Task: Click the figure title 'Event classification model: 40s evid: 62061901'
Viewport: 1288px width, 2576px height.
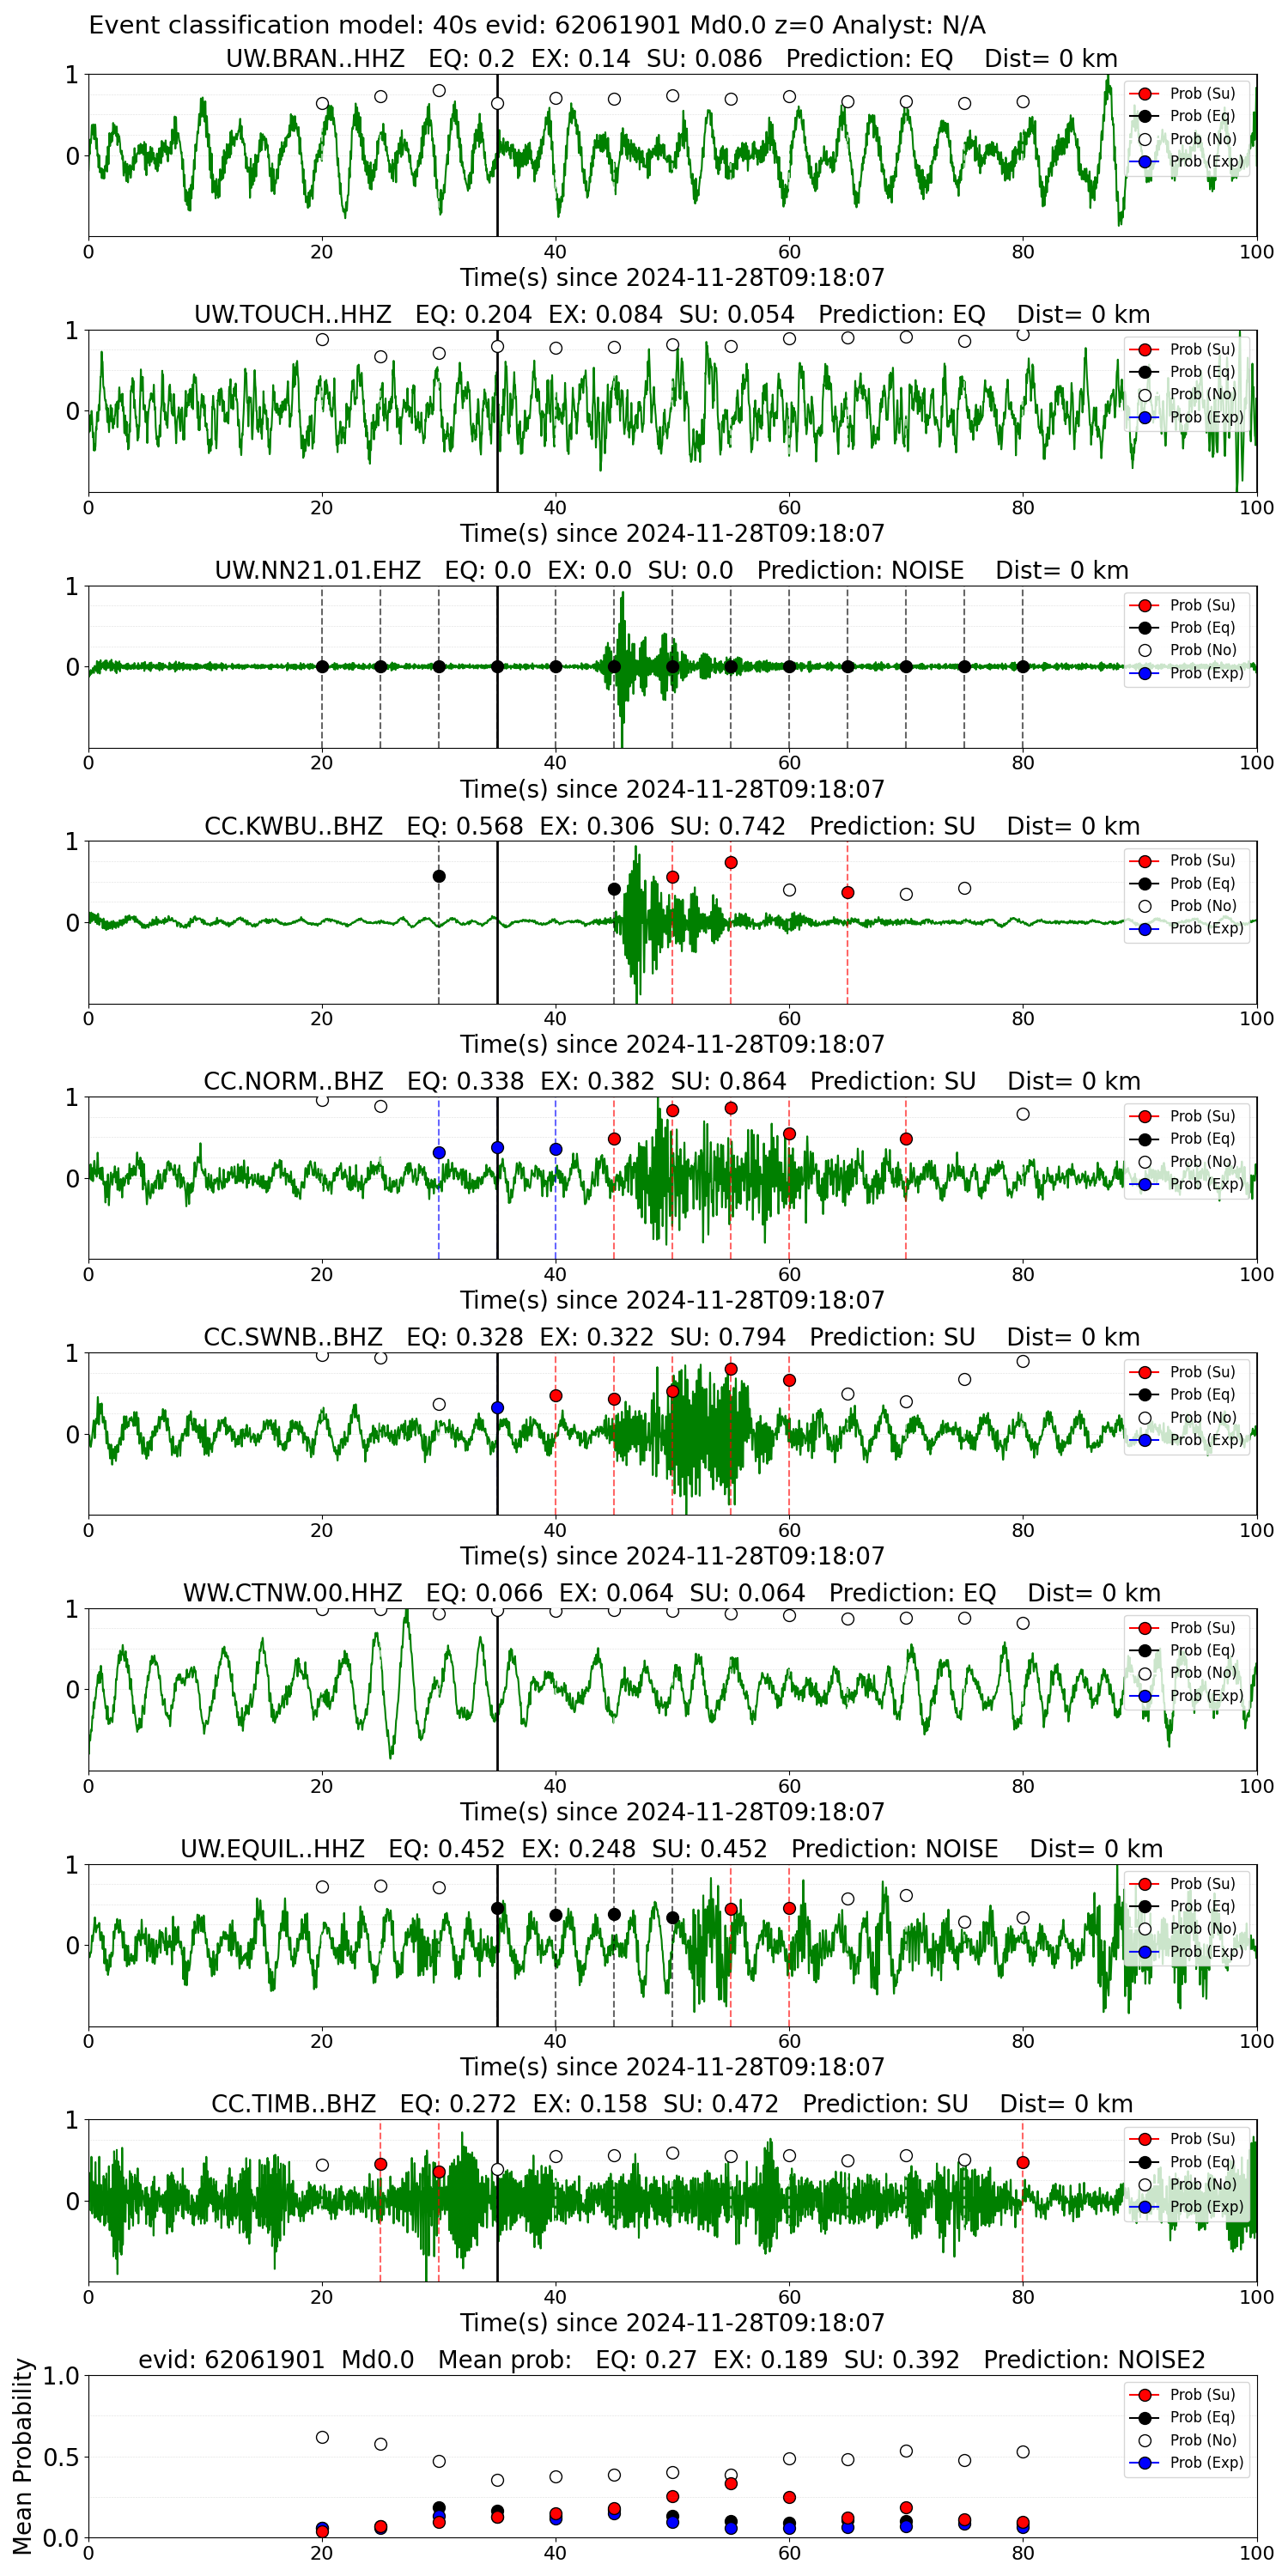Action: click(x=537, y=25)
